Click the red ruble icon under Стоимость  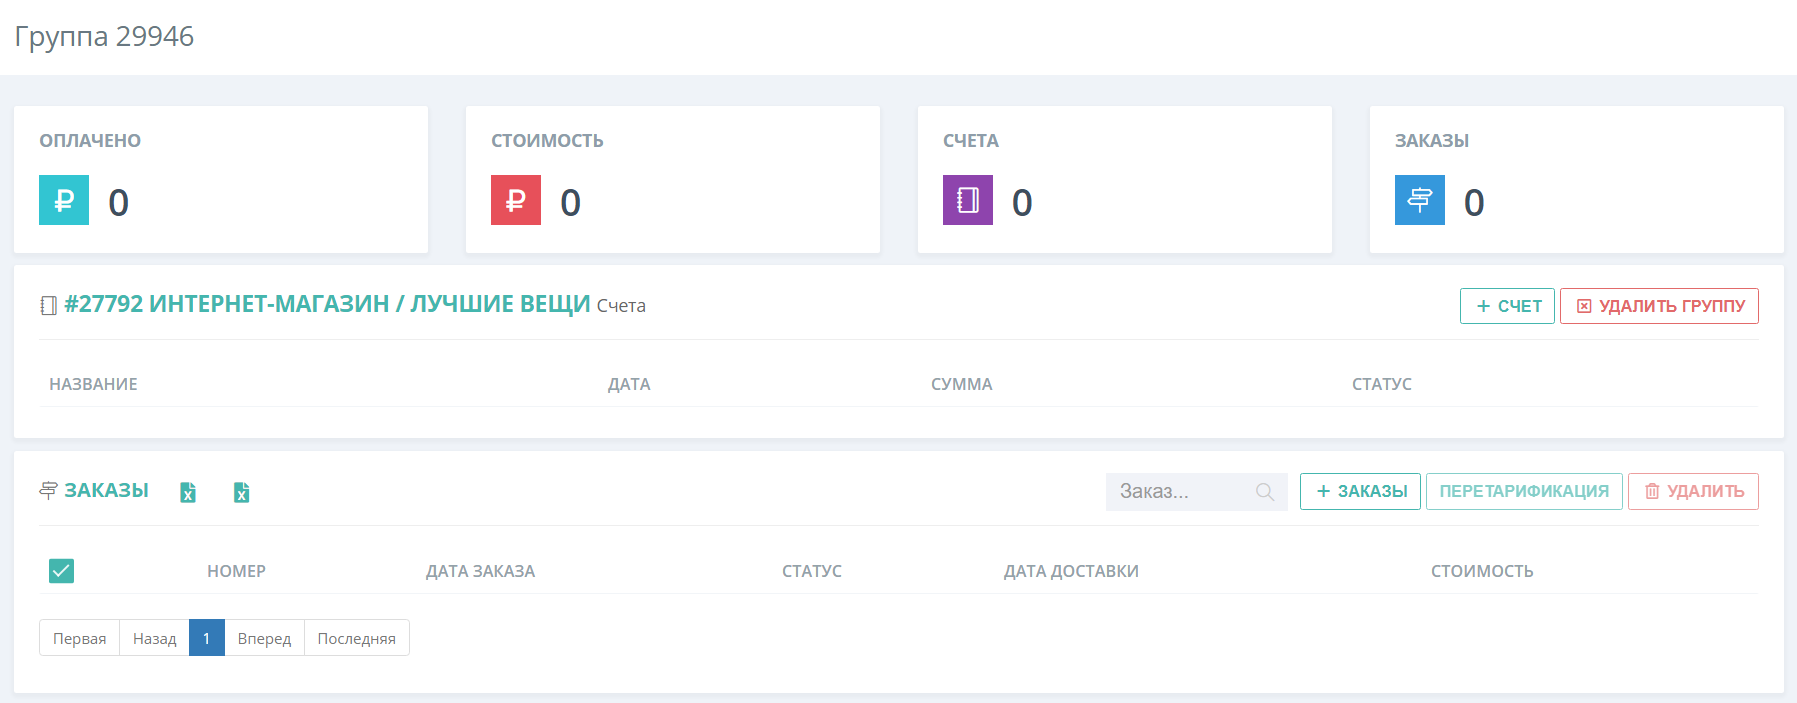tap(516, 200)
